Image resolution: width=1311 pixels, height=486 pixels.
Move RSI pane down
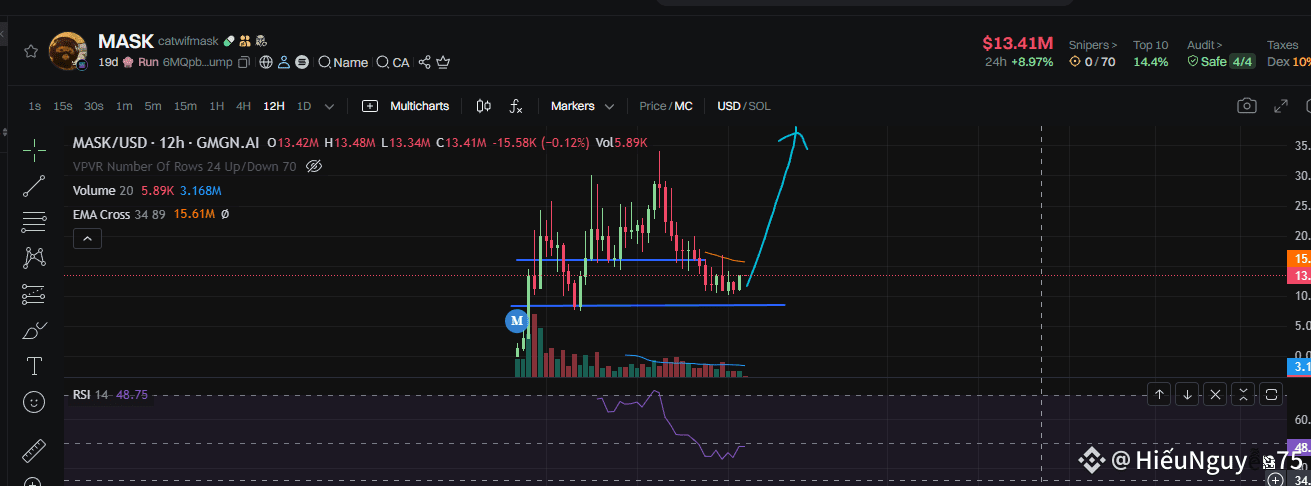[1186, 394]
